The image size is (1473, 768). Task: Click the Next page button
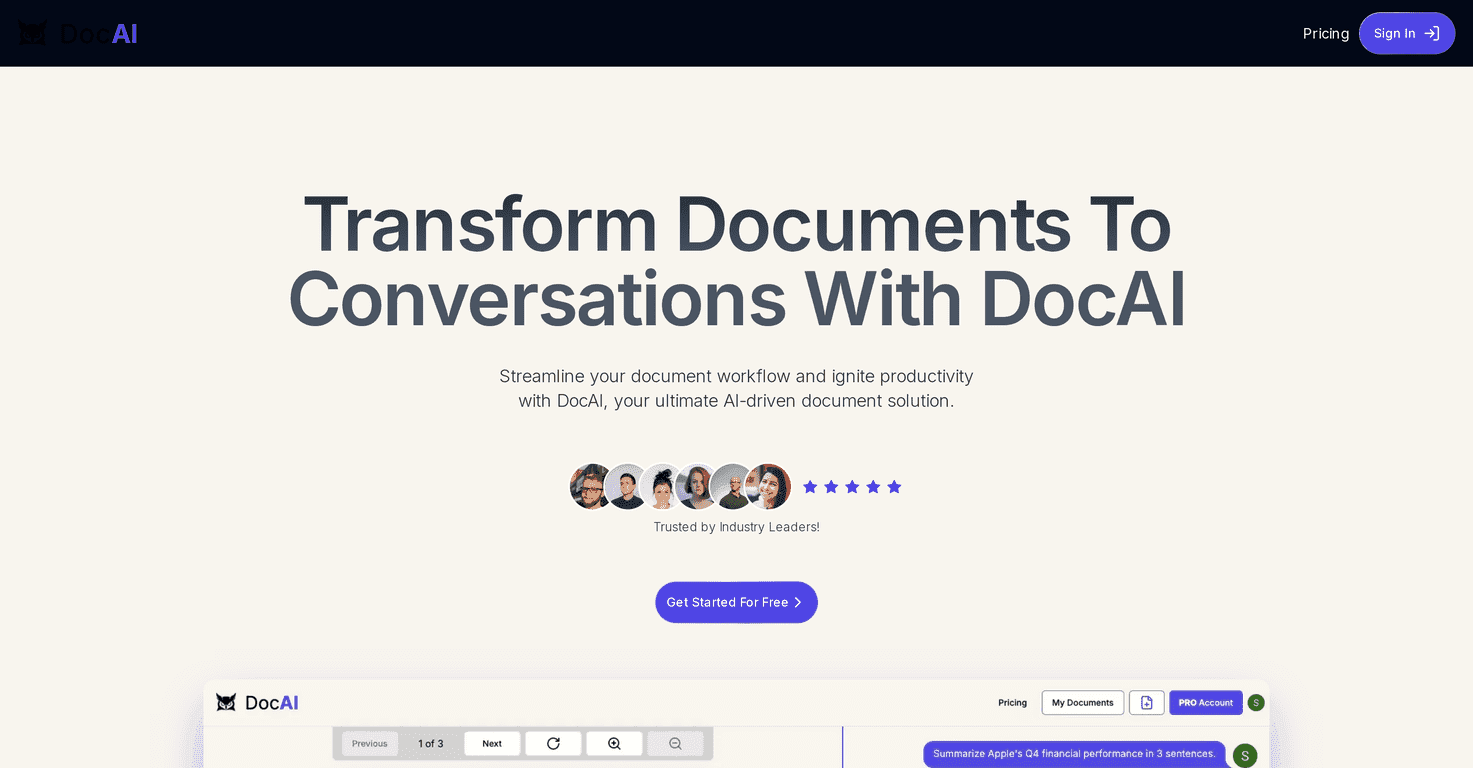coord(492,743)
